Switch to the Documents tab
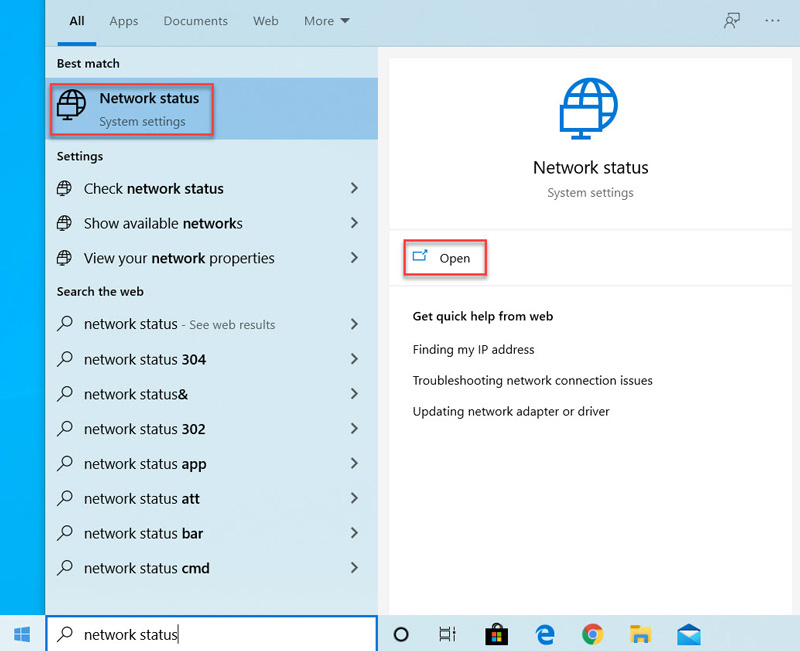This screenshot has width=800, height=651. [x=196, y=20]
